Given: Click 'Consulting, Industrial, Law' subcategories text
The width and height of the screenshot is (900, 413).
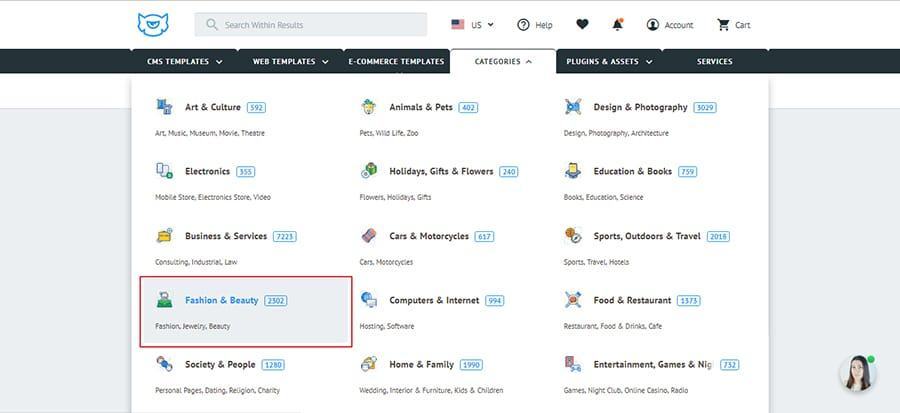Looking at the screenshot, I should (196, 262).
